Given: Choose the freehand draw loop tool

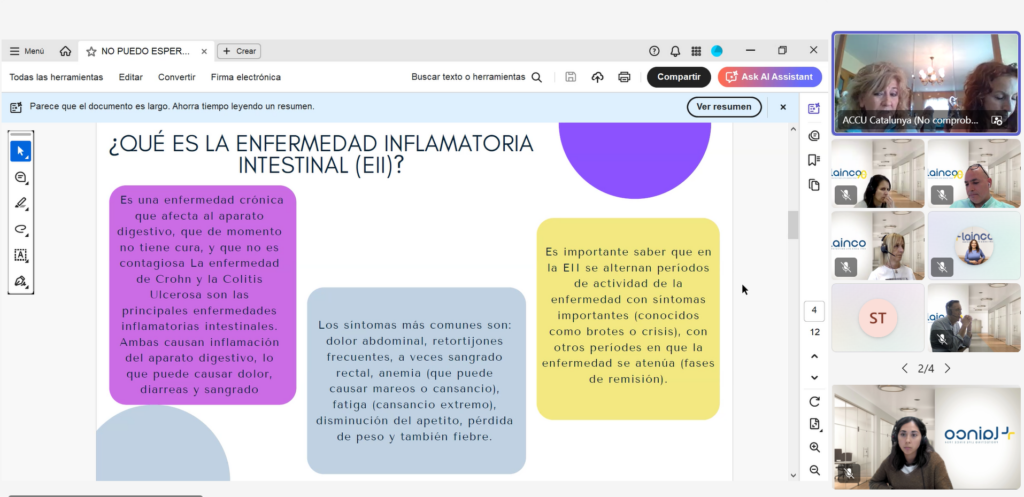Looking at the screenshot, I should [21, 229].
